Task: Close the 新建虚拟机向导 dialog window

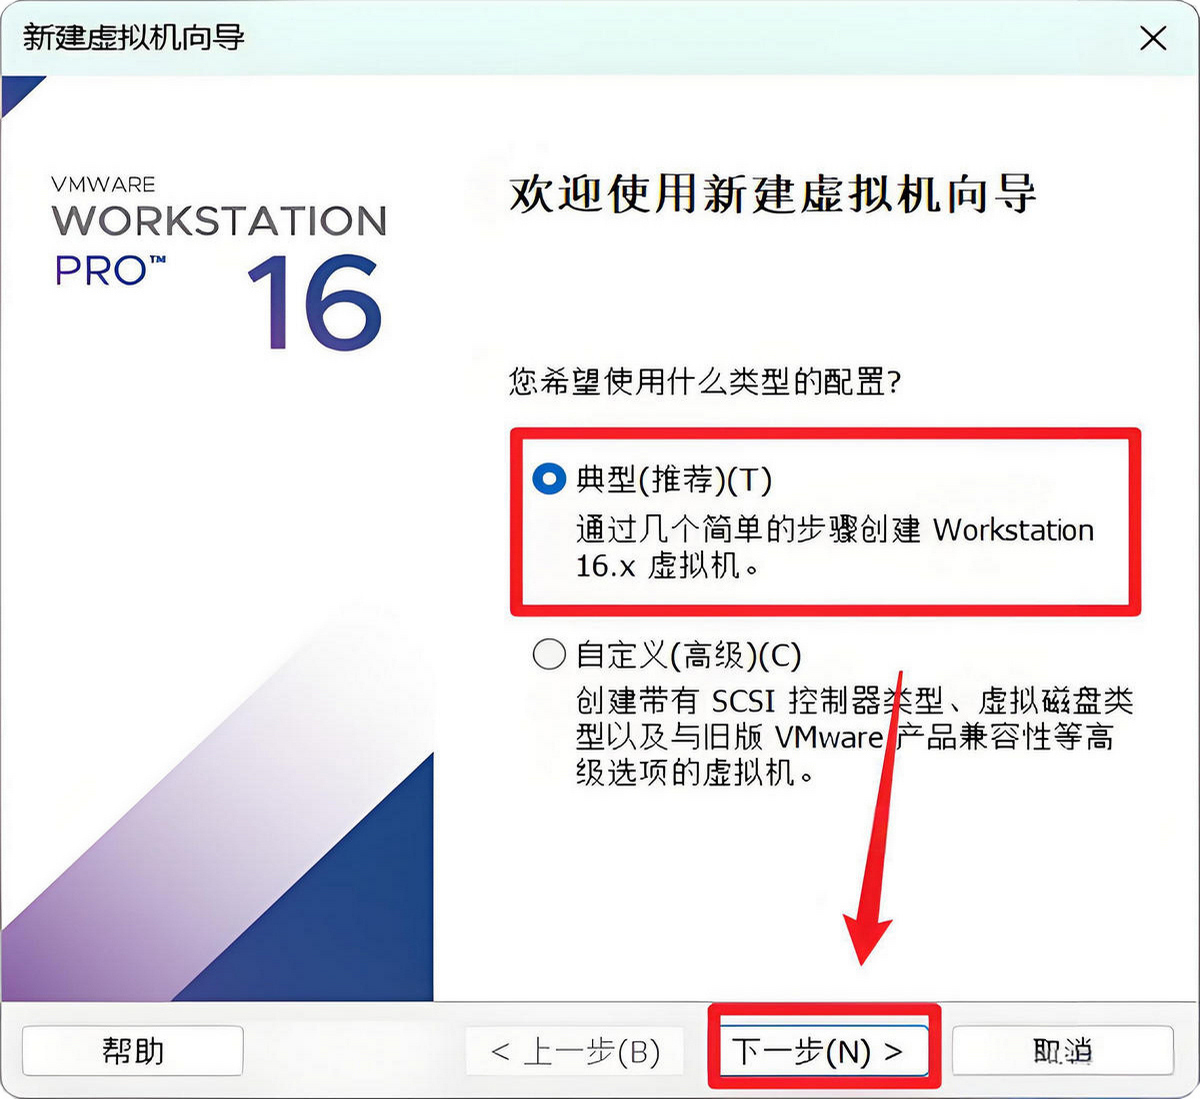Action: coord(1153,38)
